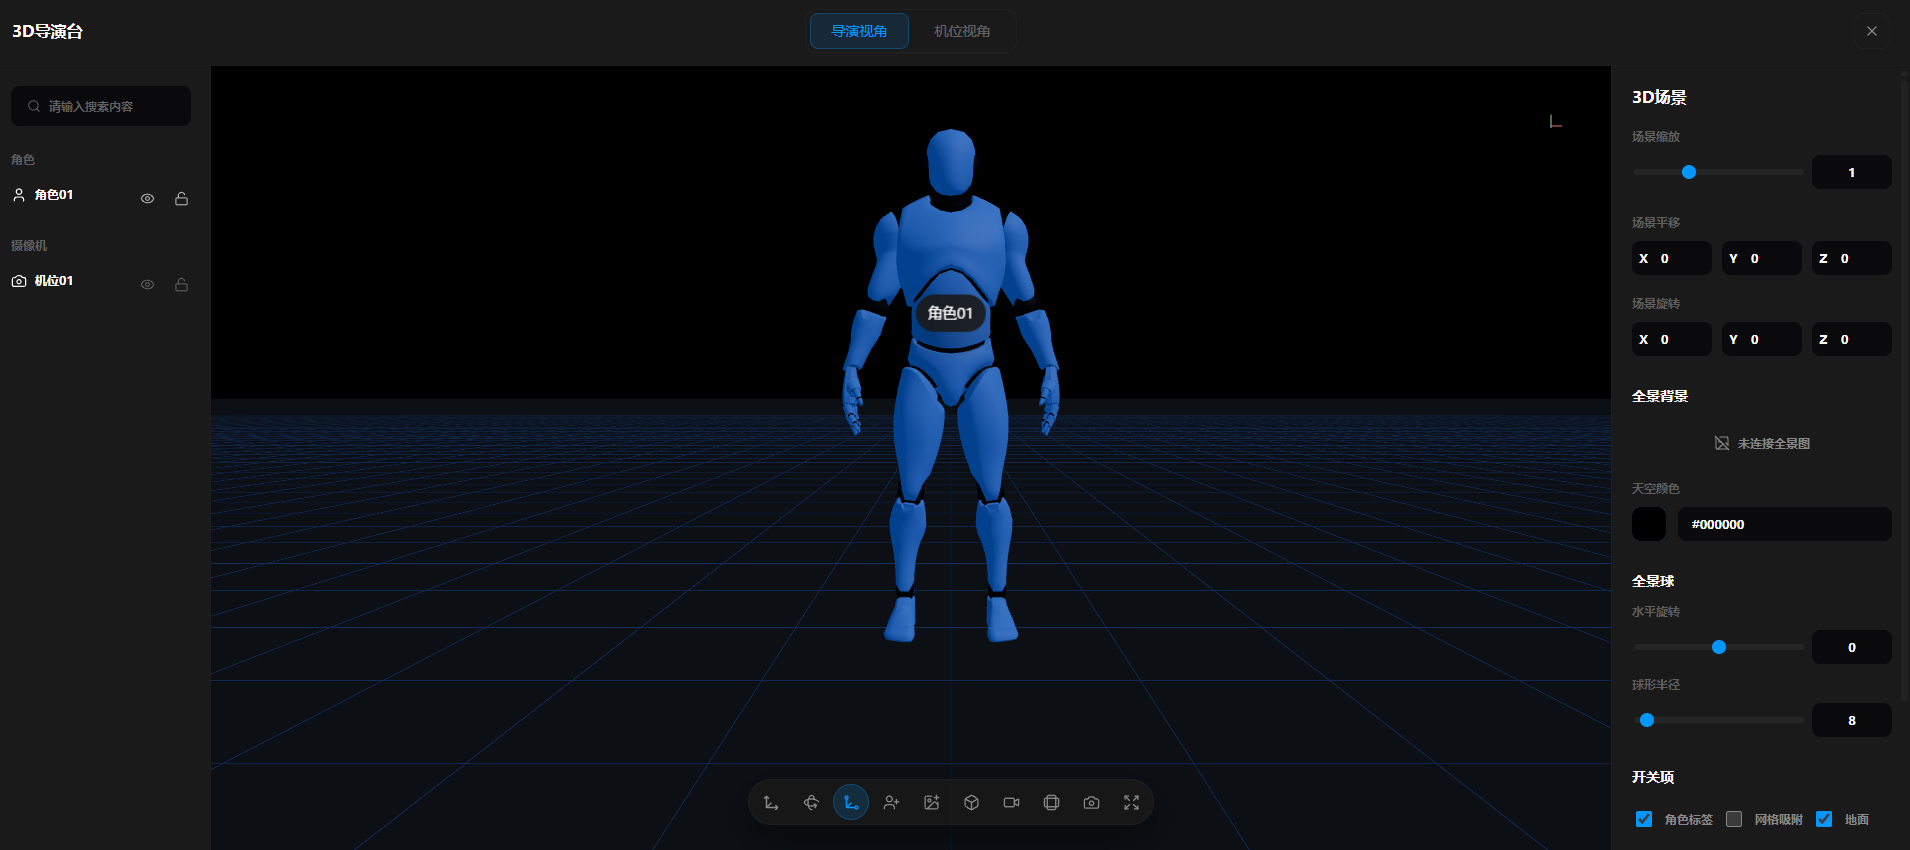Click the 全景背景 section heading
Screen dimensions: 1910x850
(x=1660, y=396)
